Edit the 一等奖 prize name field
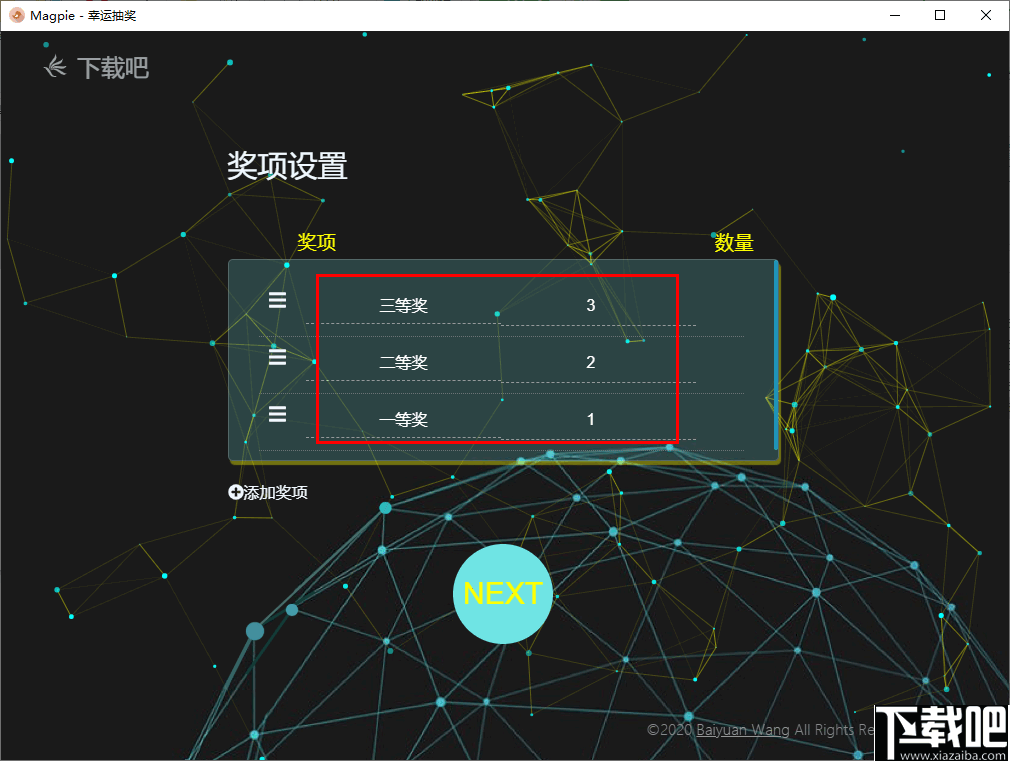1010x761 pixels. 403,420
